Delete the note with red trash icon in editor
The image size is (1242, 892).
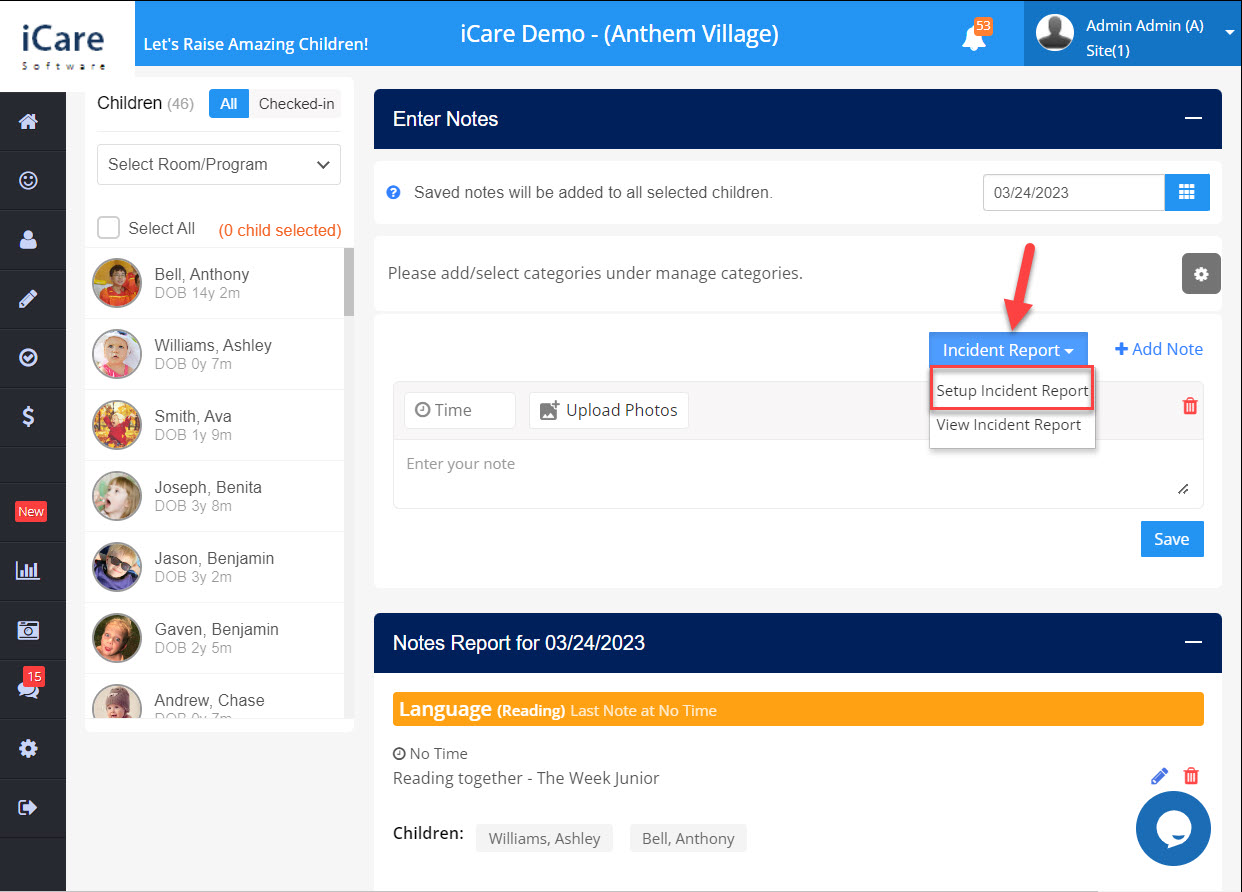pos(1190,406)
